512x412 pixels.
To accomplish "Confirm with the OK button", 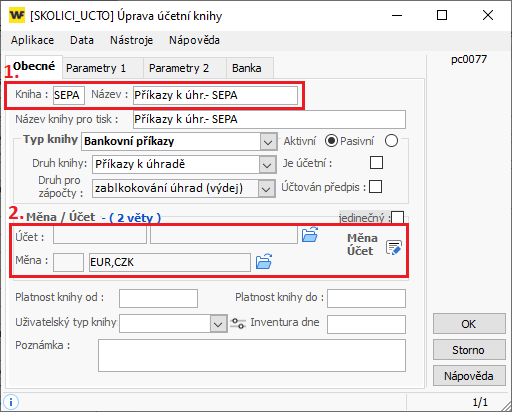I will click(x=469, y=324).
